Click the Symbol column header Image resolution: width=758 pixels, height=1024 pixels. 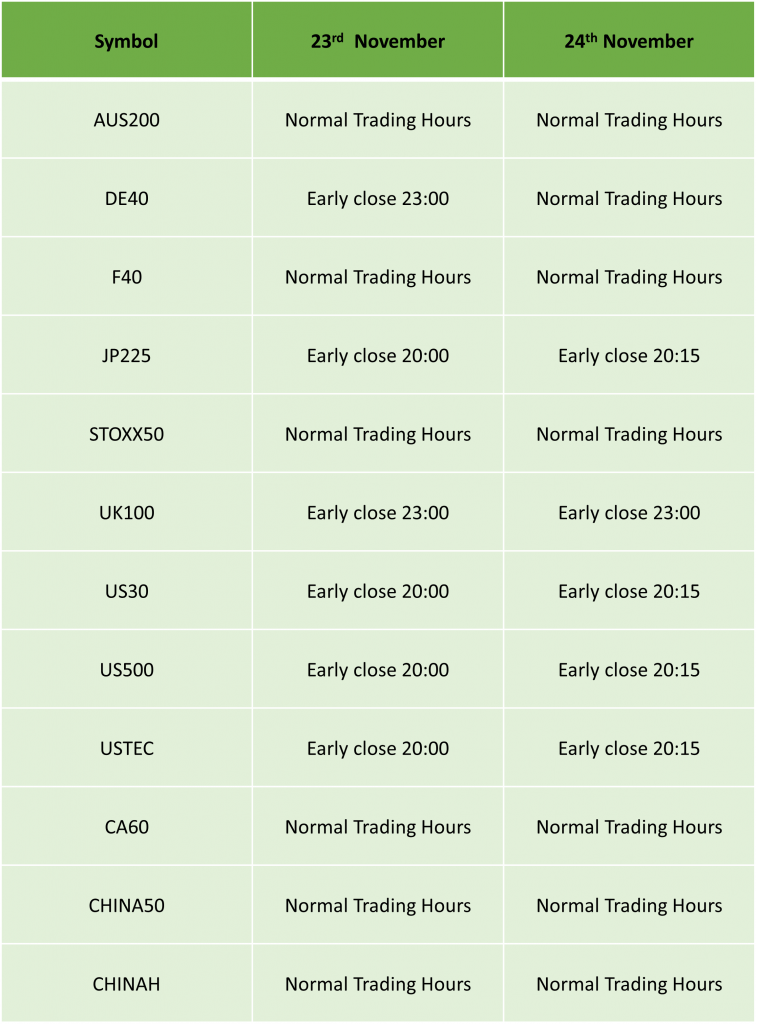coord(126,40)
